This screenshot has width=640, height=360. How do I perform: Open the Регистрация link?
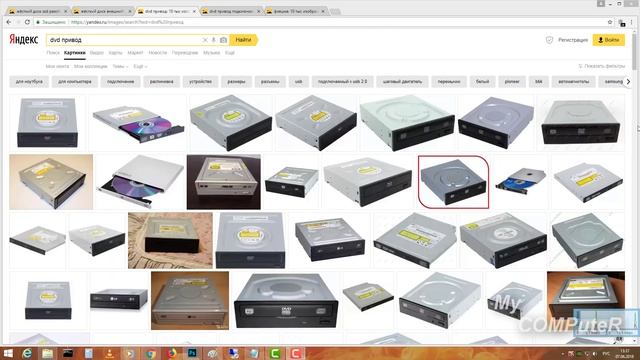click(x=573, y=40)
